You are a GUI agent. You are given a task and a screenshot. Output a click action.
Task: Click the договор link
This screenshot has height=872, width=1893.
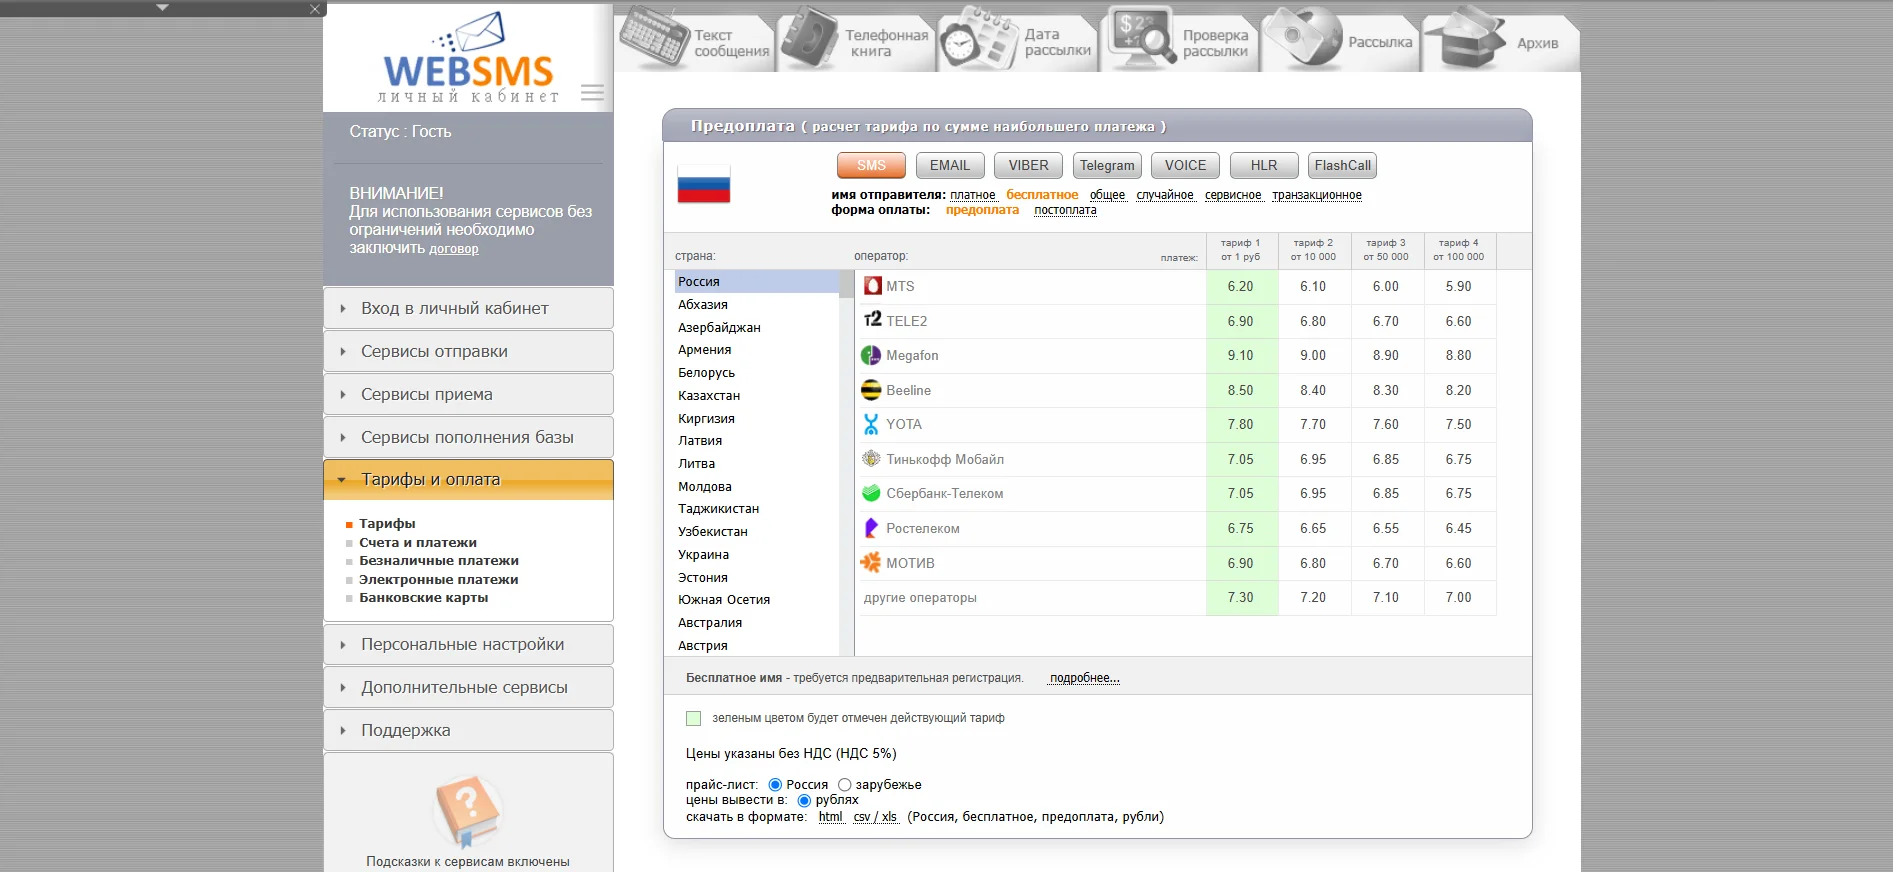click(454, 249)
